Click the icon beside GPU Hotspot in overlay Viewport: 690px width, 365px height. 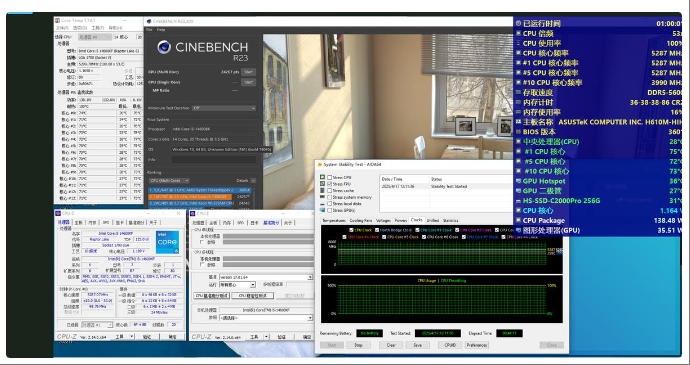518,181
